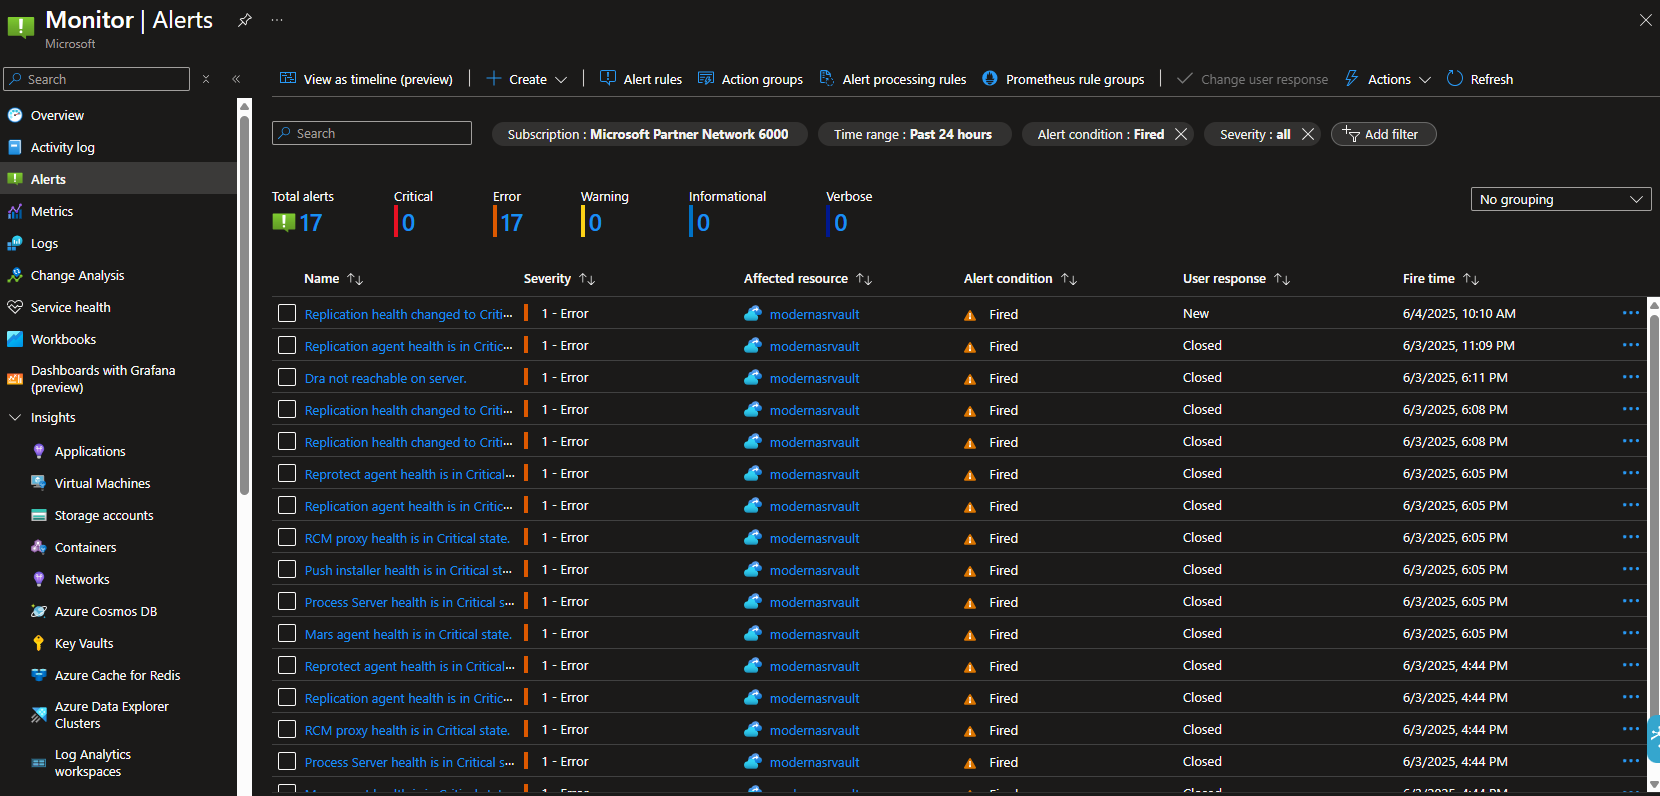This screenshot has height=796, width=1660.
Task: Sort alerts by Fire time
Action: pyautogui.click(x=1440, y=279)
